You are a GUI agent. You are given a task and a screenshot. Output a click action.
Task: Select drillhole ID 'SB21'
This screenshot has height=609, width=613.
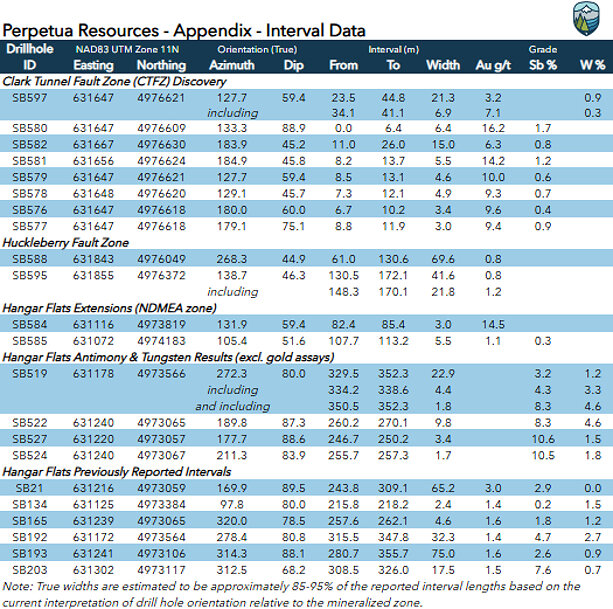(x=30, y=488)
